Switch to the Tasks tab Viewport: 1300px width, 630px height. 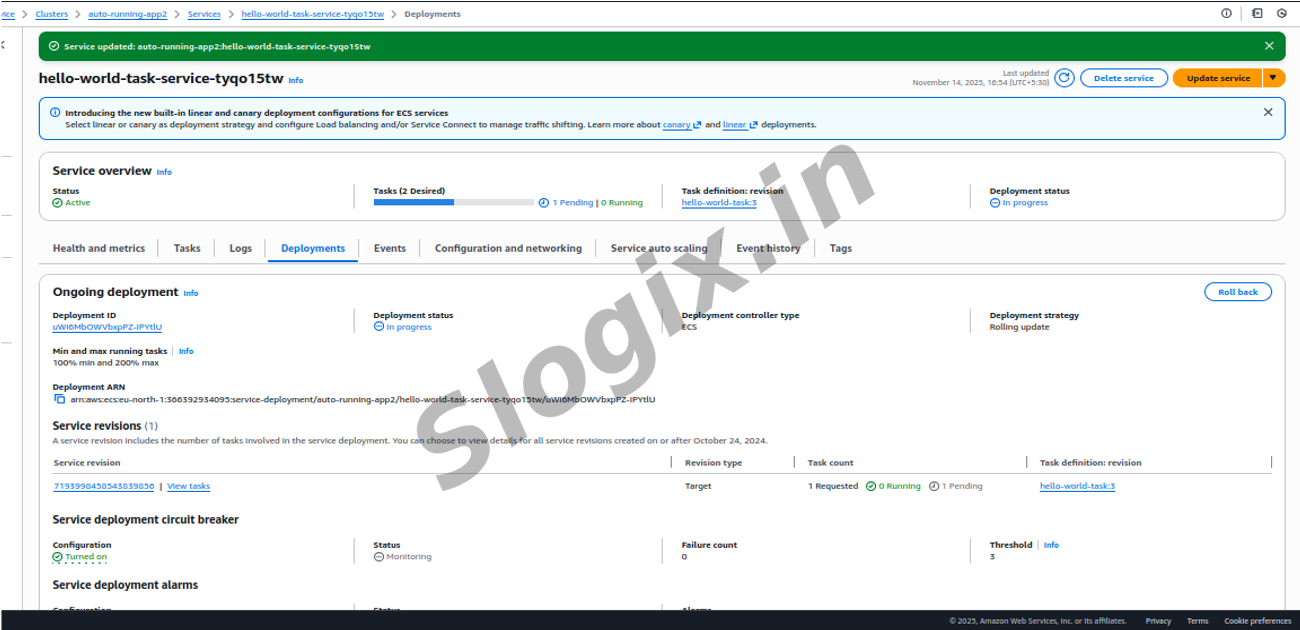coord(187,248)
